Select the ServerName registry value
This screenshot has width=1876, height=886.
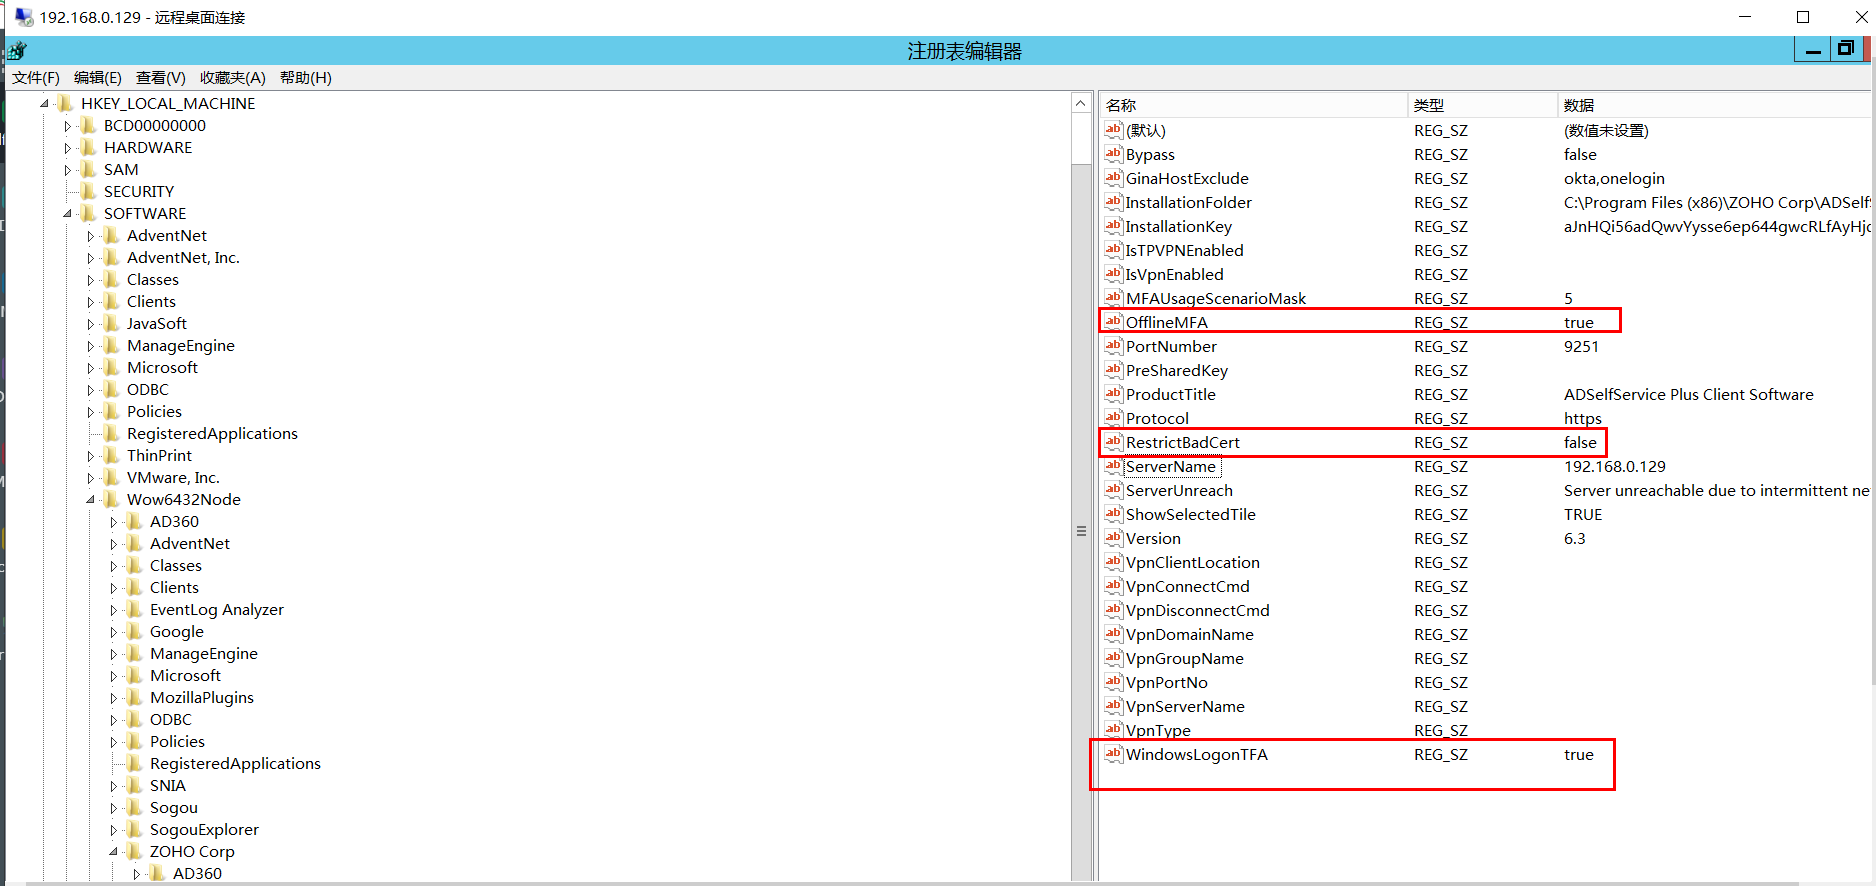pyautogui.click(x=1170, y=467)
